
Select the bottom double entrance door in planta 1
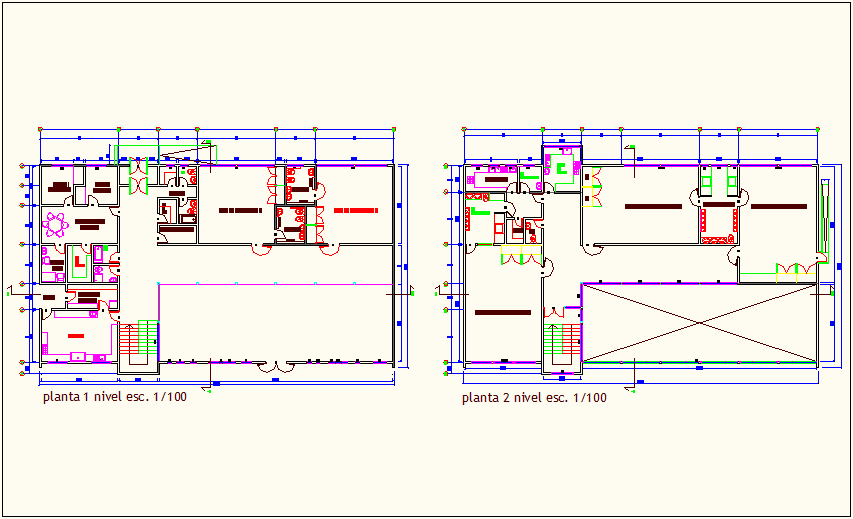pyautogui.click(x=275, y=367)
